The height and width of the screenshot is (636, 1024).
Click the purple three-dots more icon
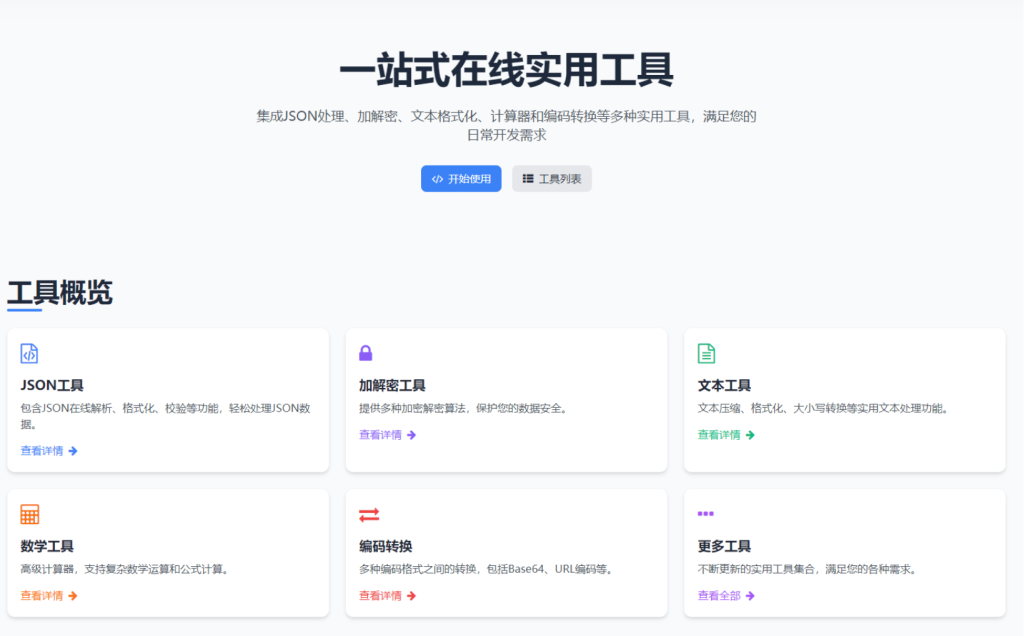click(x=706, y=514)
